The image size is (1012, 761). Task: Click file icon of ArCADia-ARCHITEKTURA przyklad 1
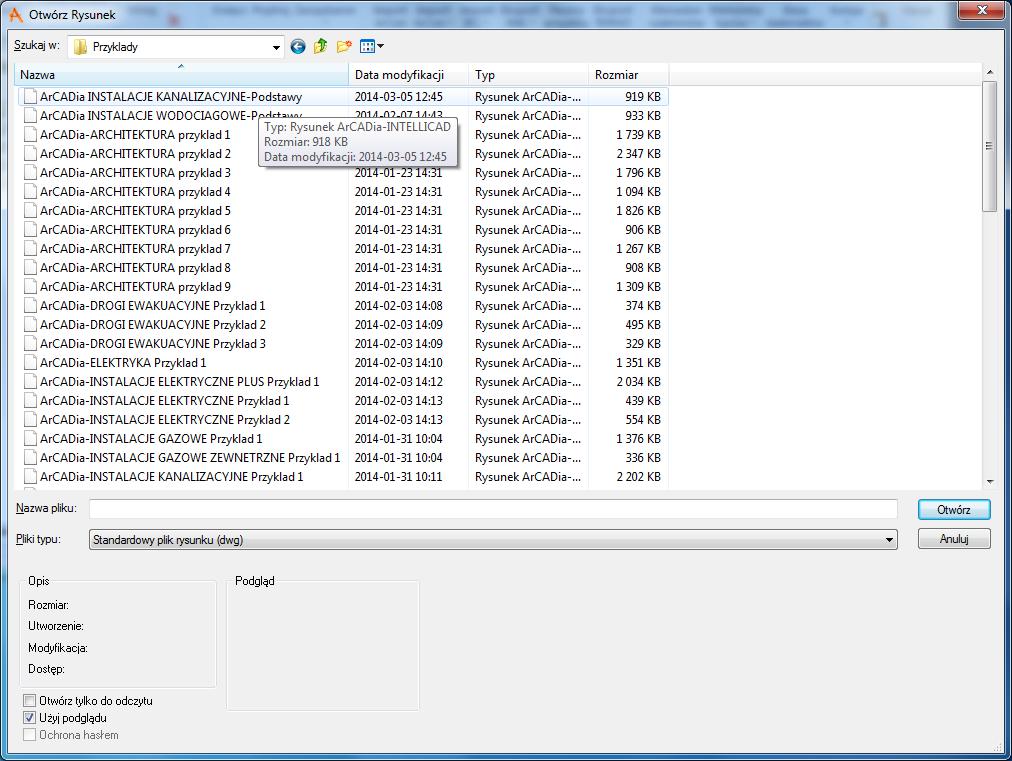pos(30,135)
